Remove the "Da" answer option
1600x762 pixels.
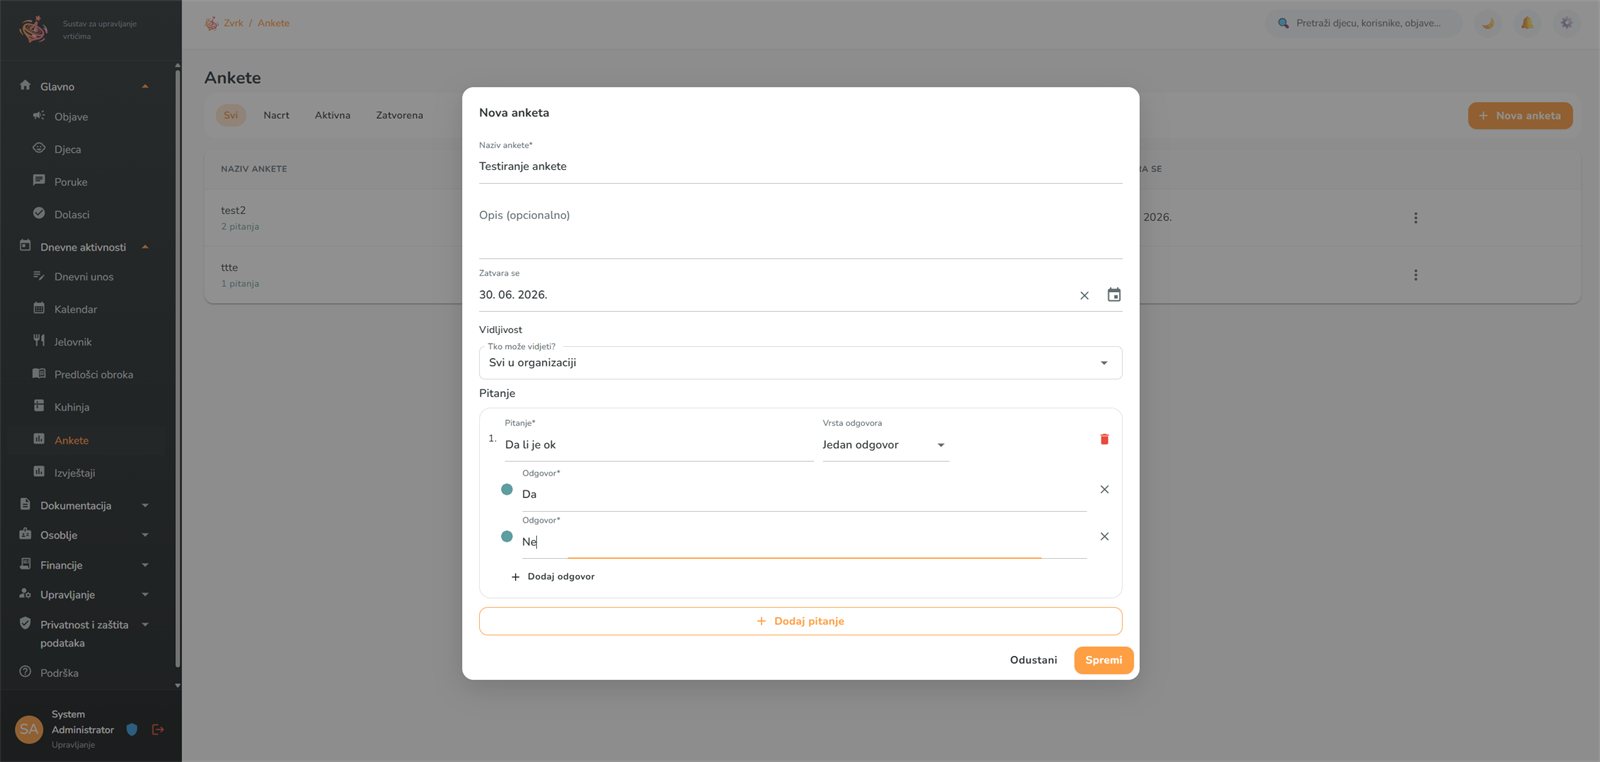(1104, 489)
